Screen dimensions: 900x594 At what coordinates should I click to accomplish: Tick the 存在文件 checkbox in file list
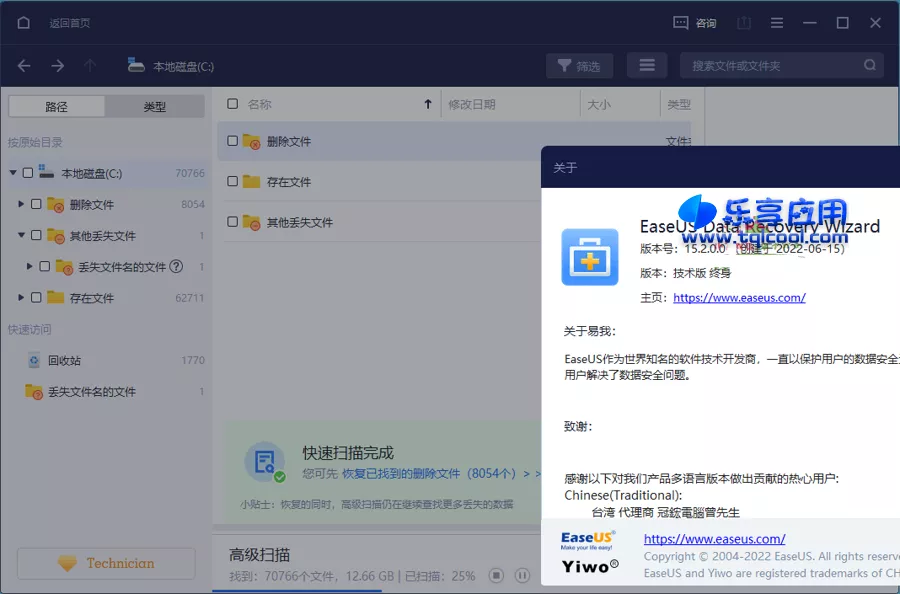tap(233, 182)
